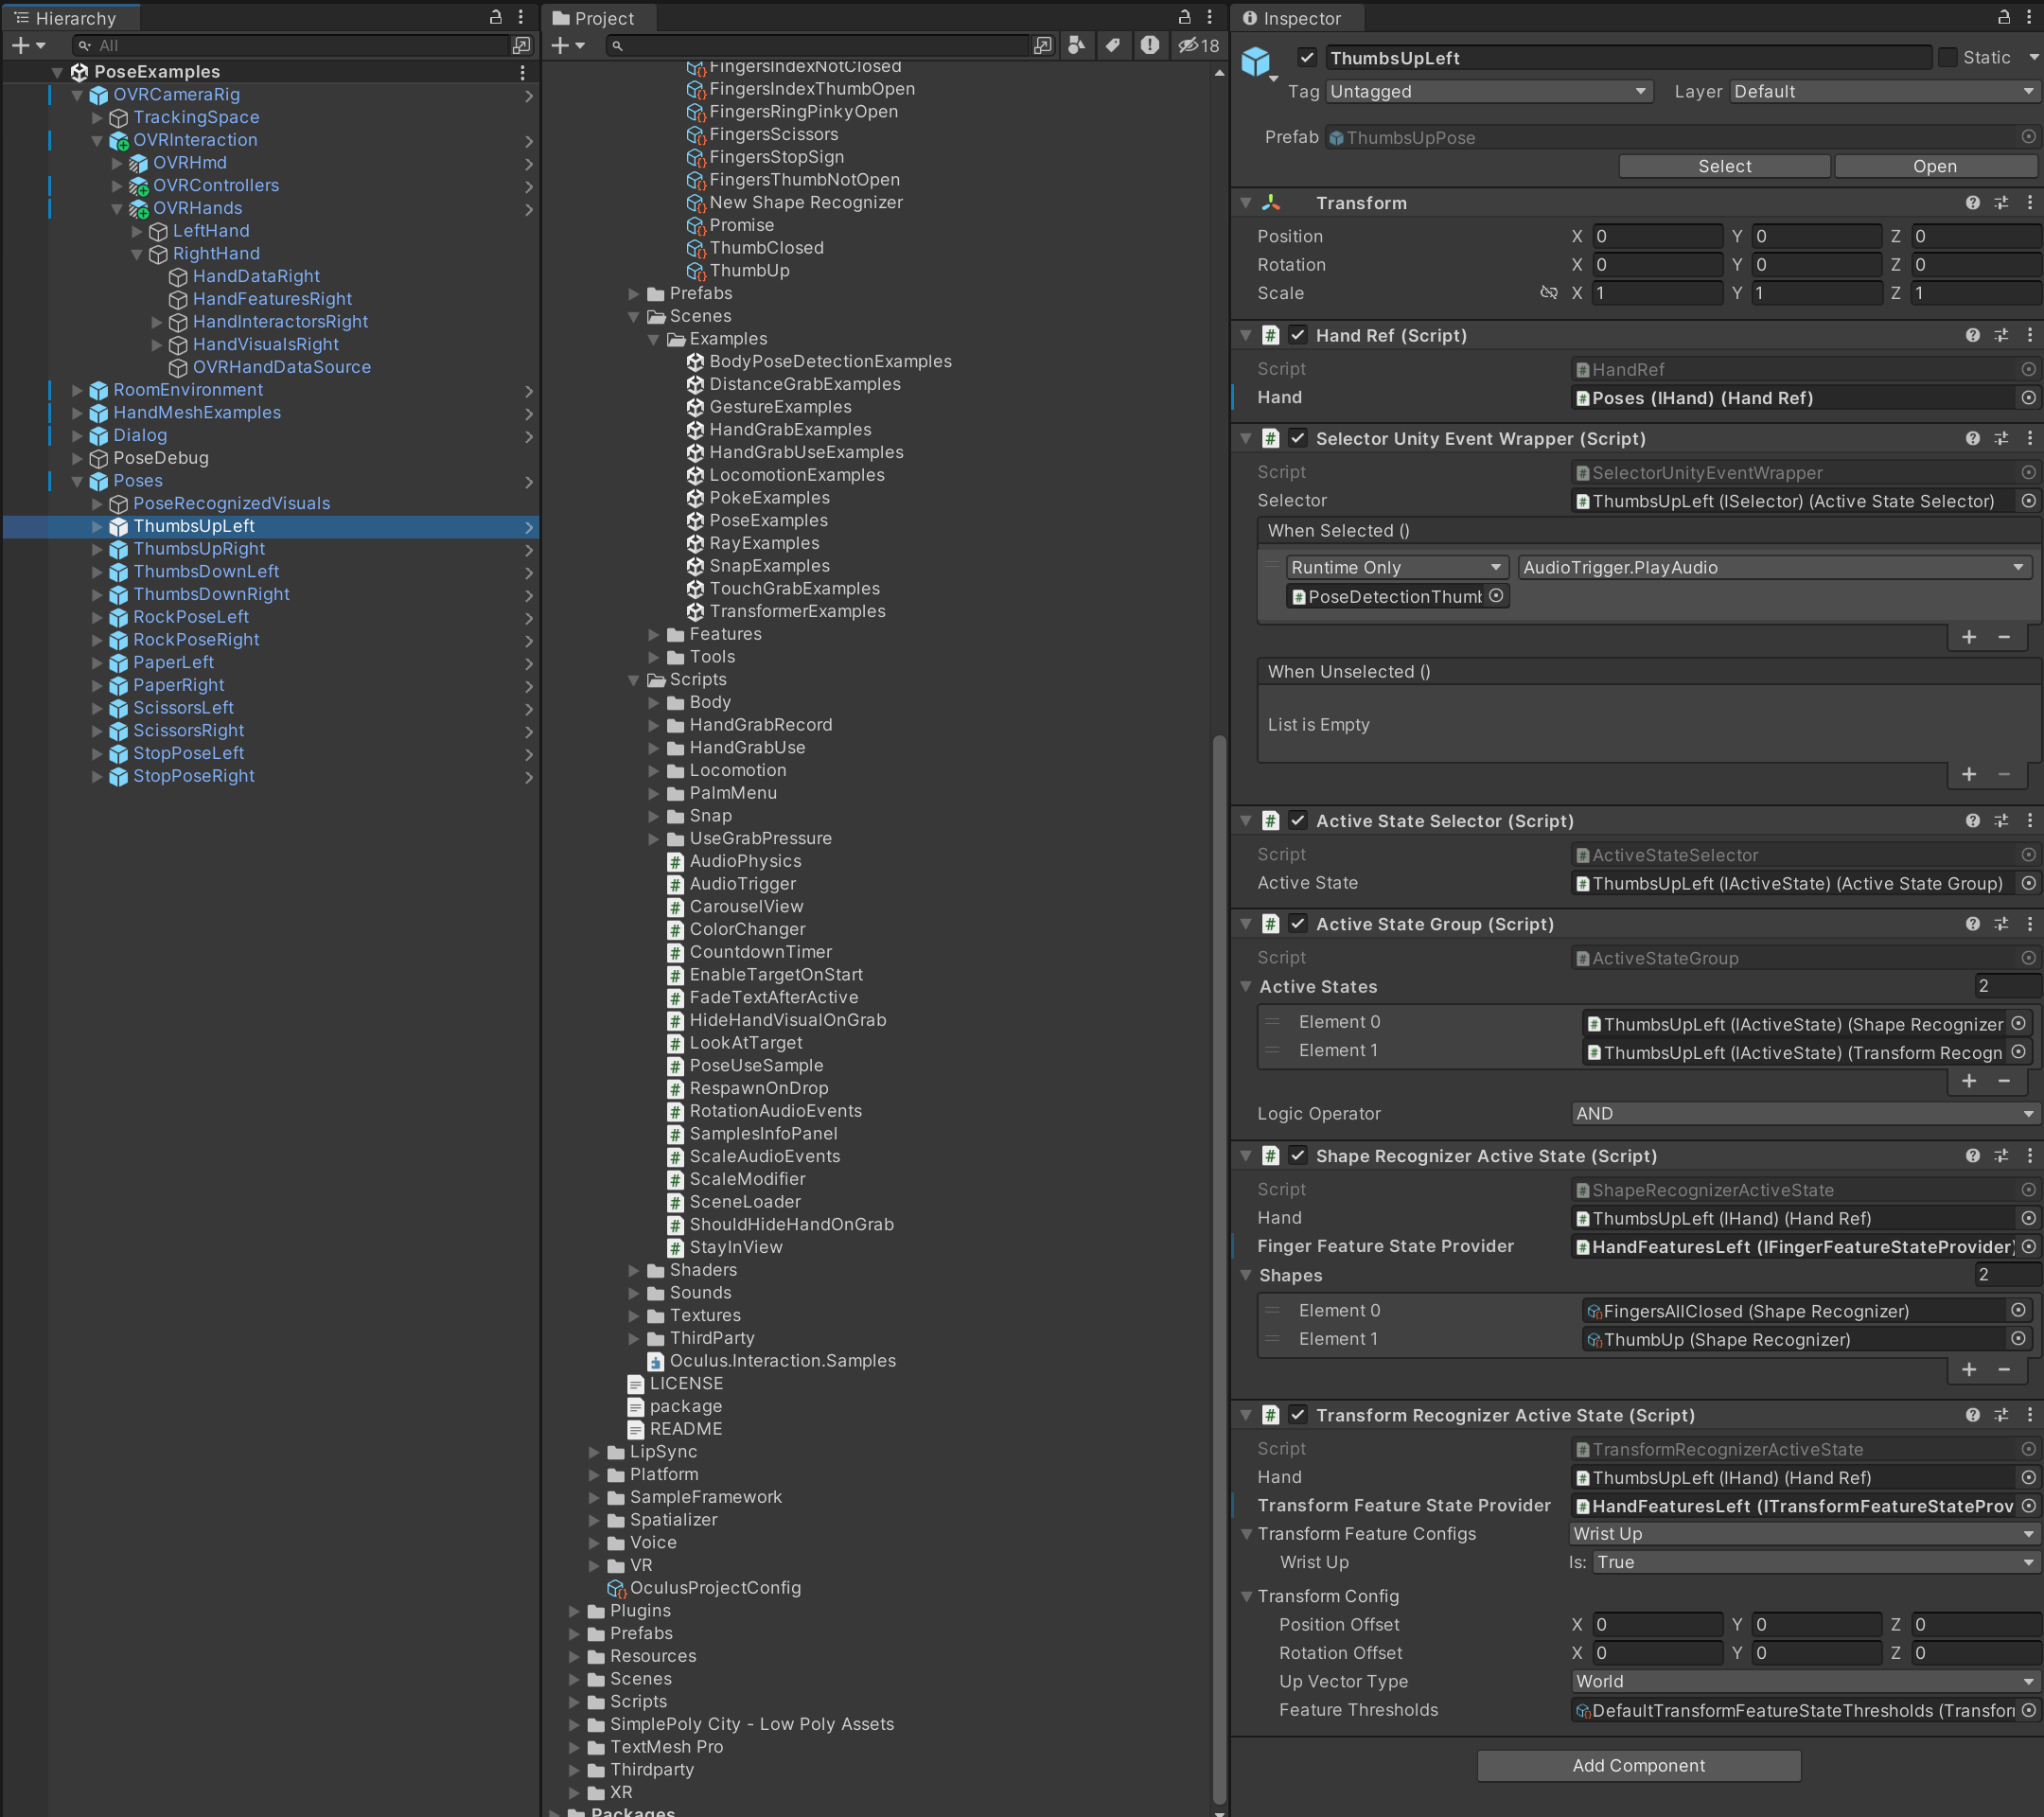Remove entry from When Selected list
The width and height of the screenshot is (2044, 1817).
point(2004,637)
